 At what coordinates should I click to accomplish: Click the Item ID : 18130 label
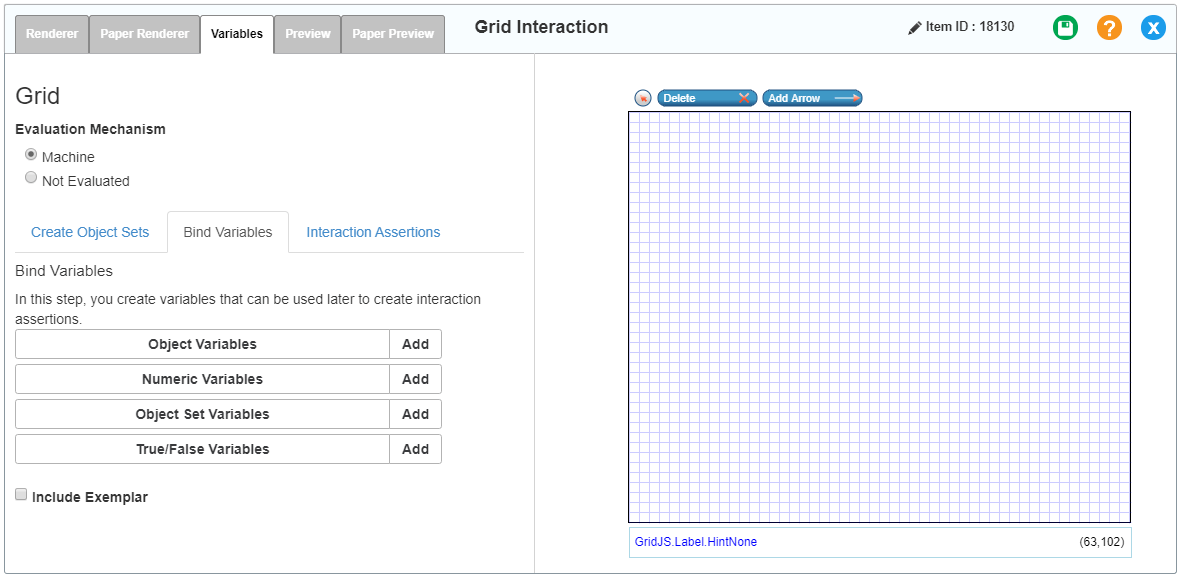click(x=970, y=27)
